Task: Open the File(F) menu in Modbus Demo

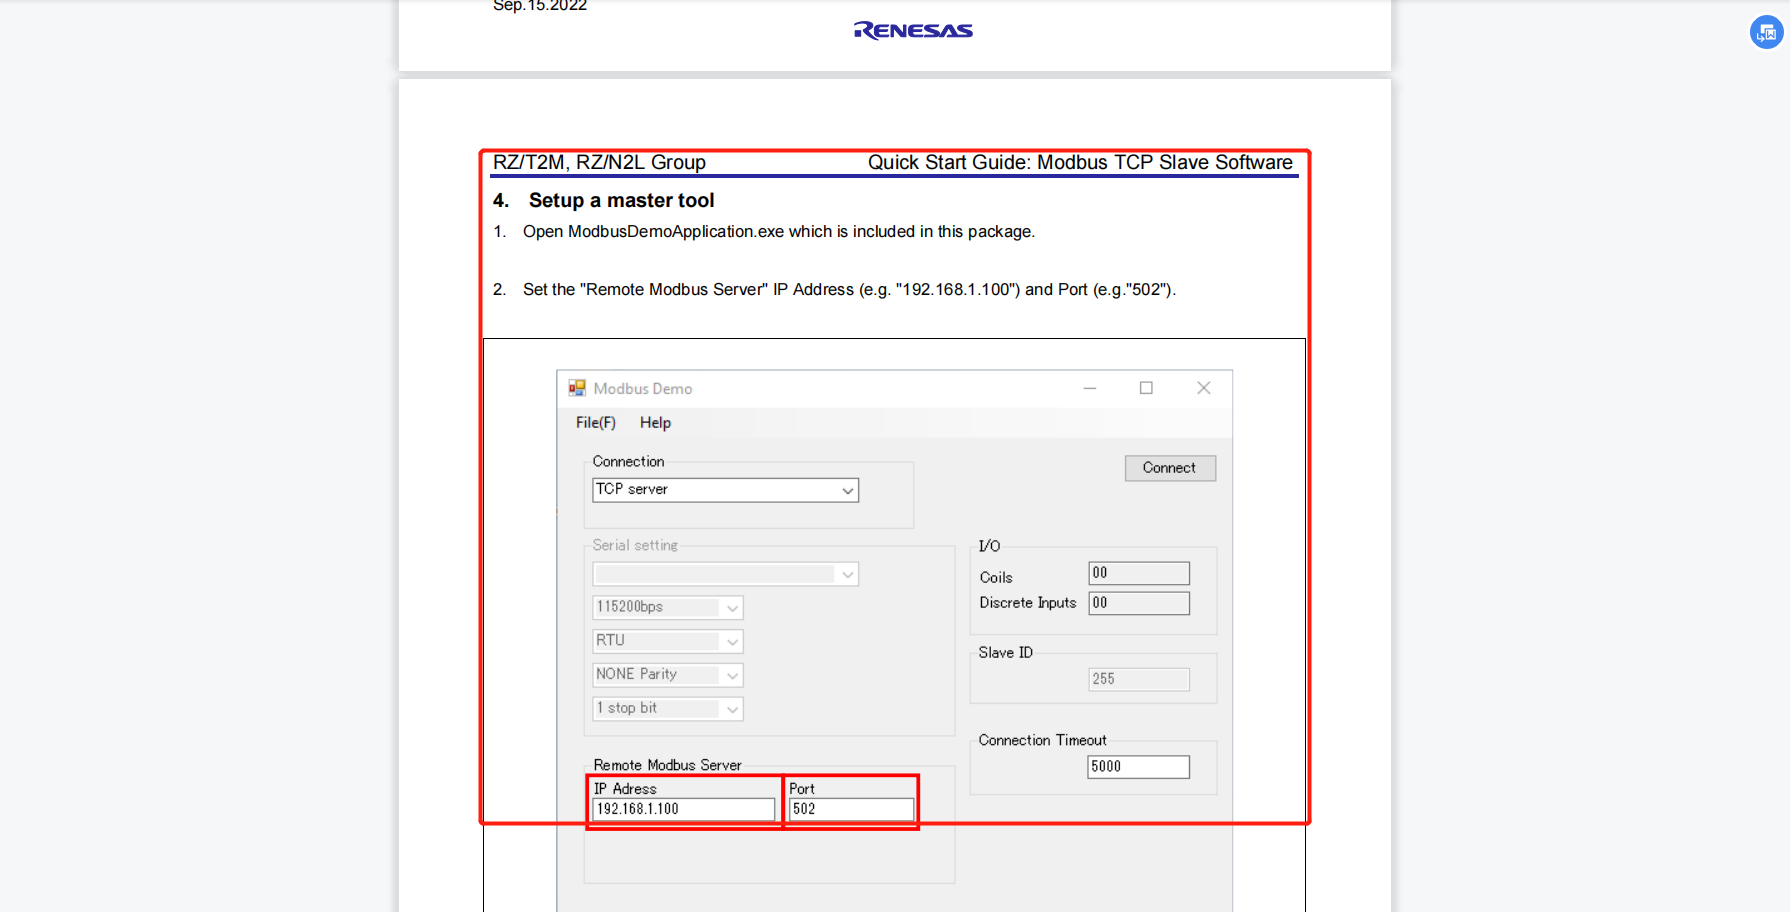Action: pyautogui.click(x=594, y=422)
